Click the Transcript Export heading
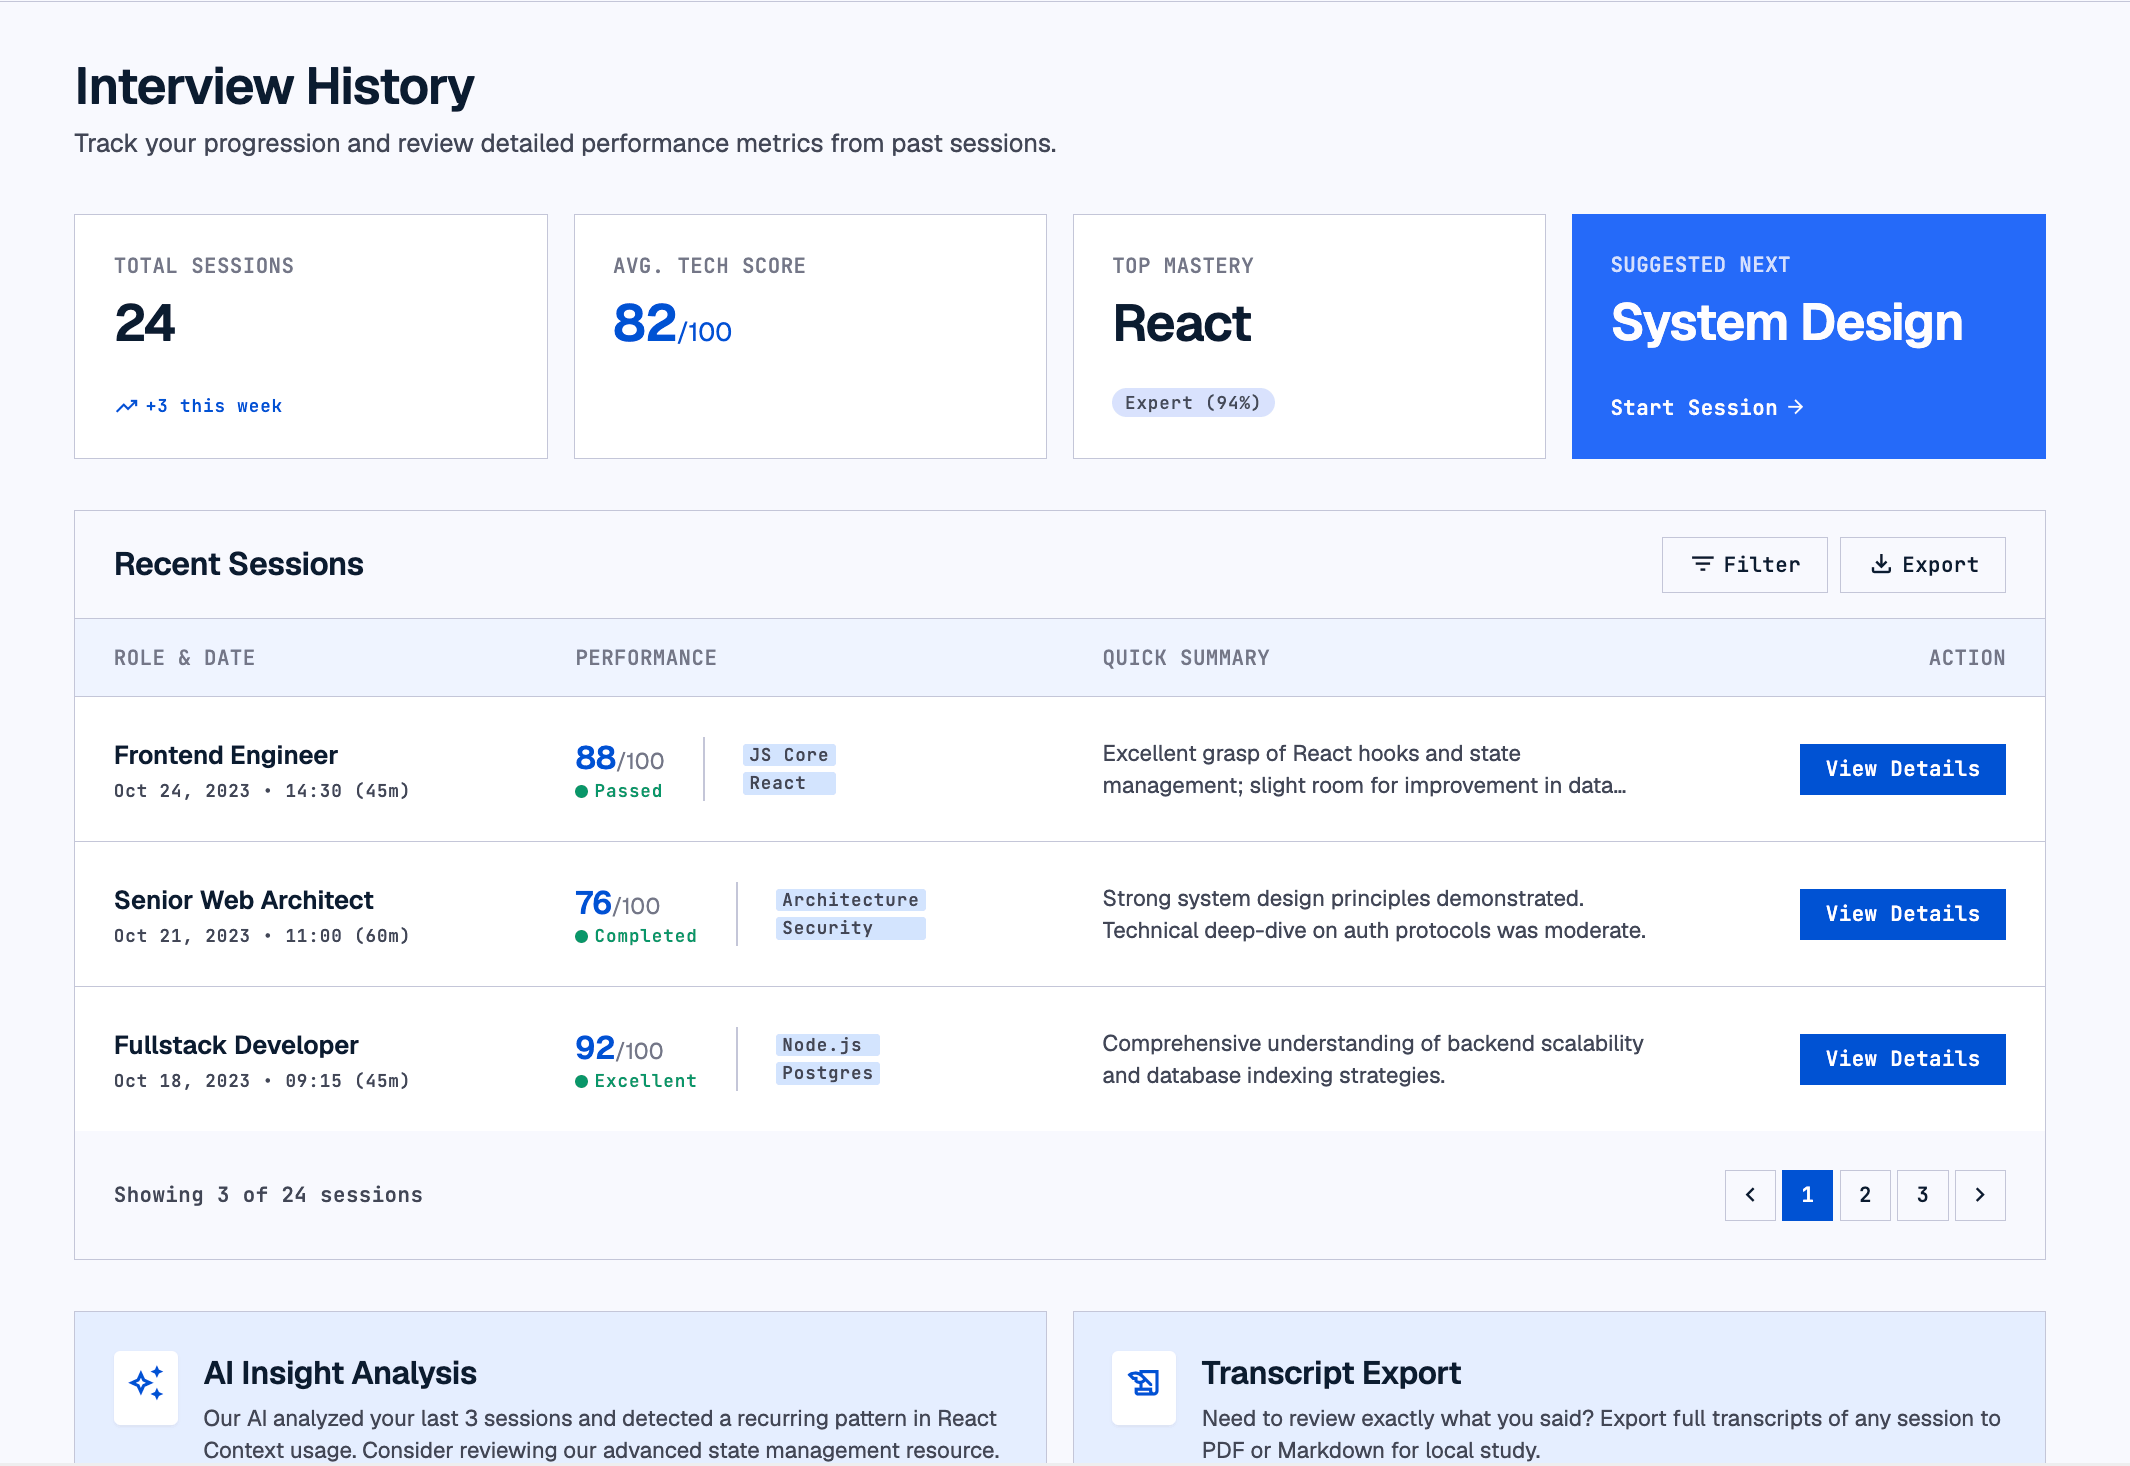The width and height of the screenshot is (2130, 1466). coord(1331,1373)
